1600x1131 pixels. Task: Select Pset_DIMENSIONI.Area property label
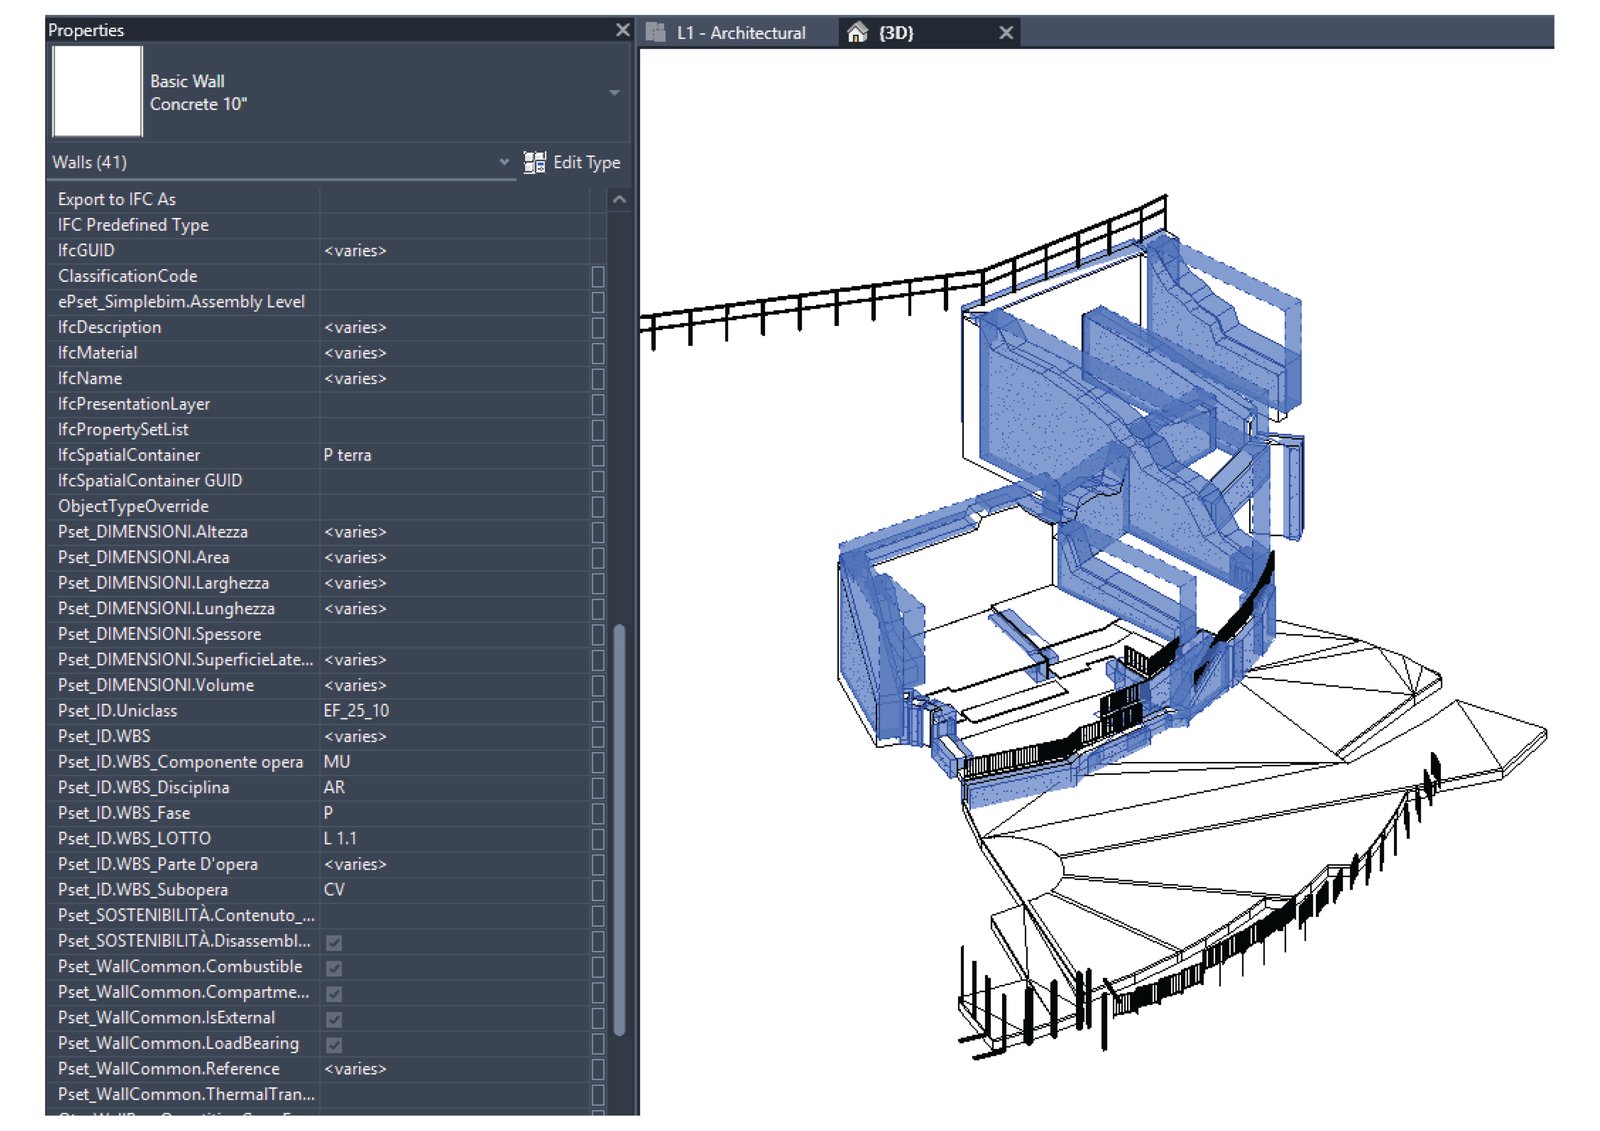[143, 557]
